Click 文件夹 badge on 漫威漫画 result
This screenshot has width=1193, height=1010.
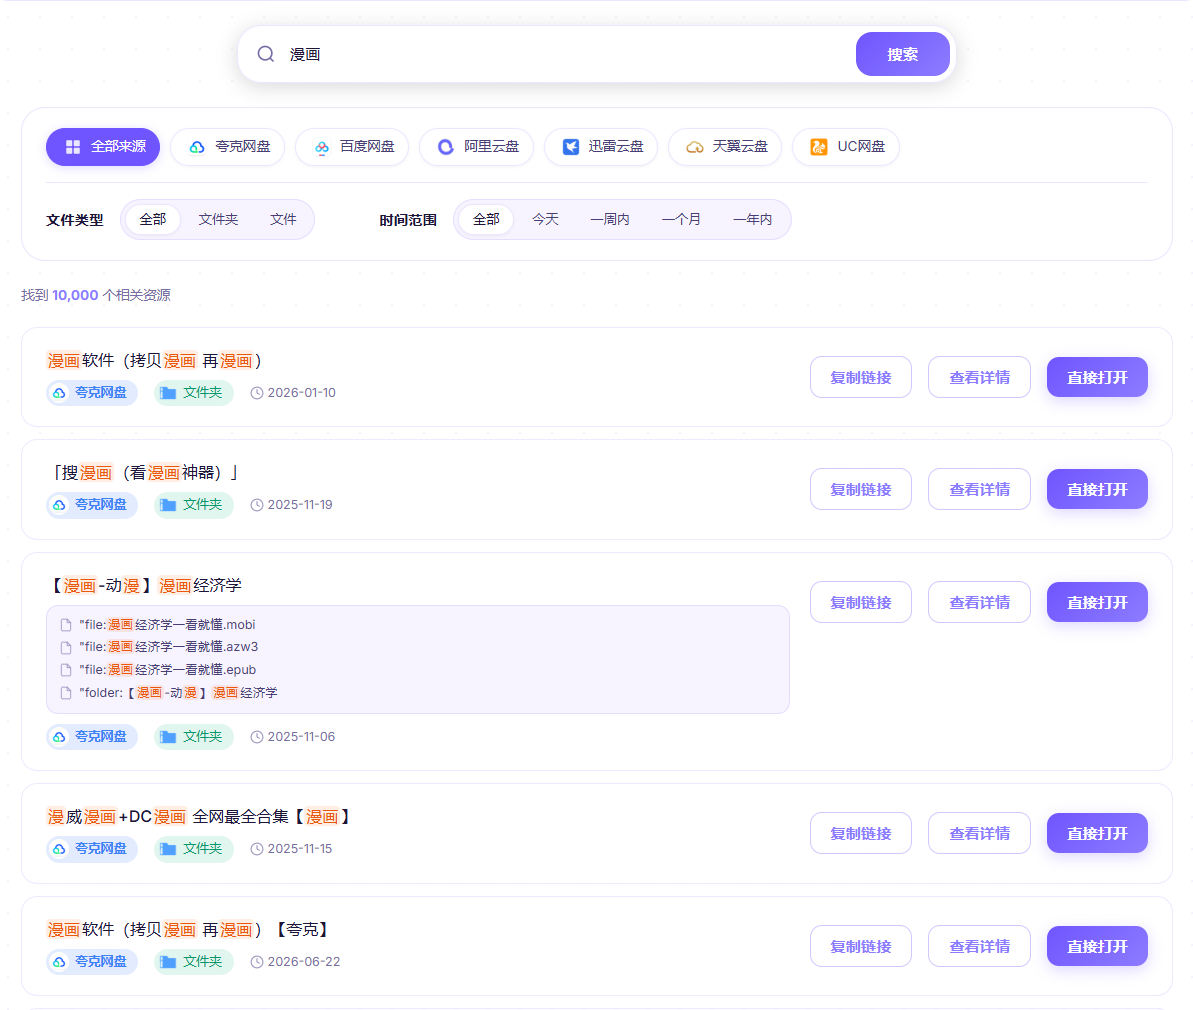pyautogui.click(x=193, y=849)
